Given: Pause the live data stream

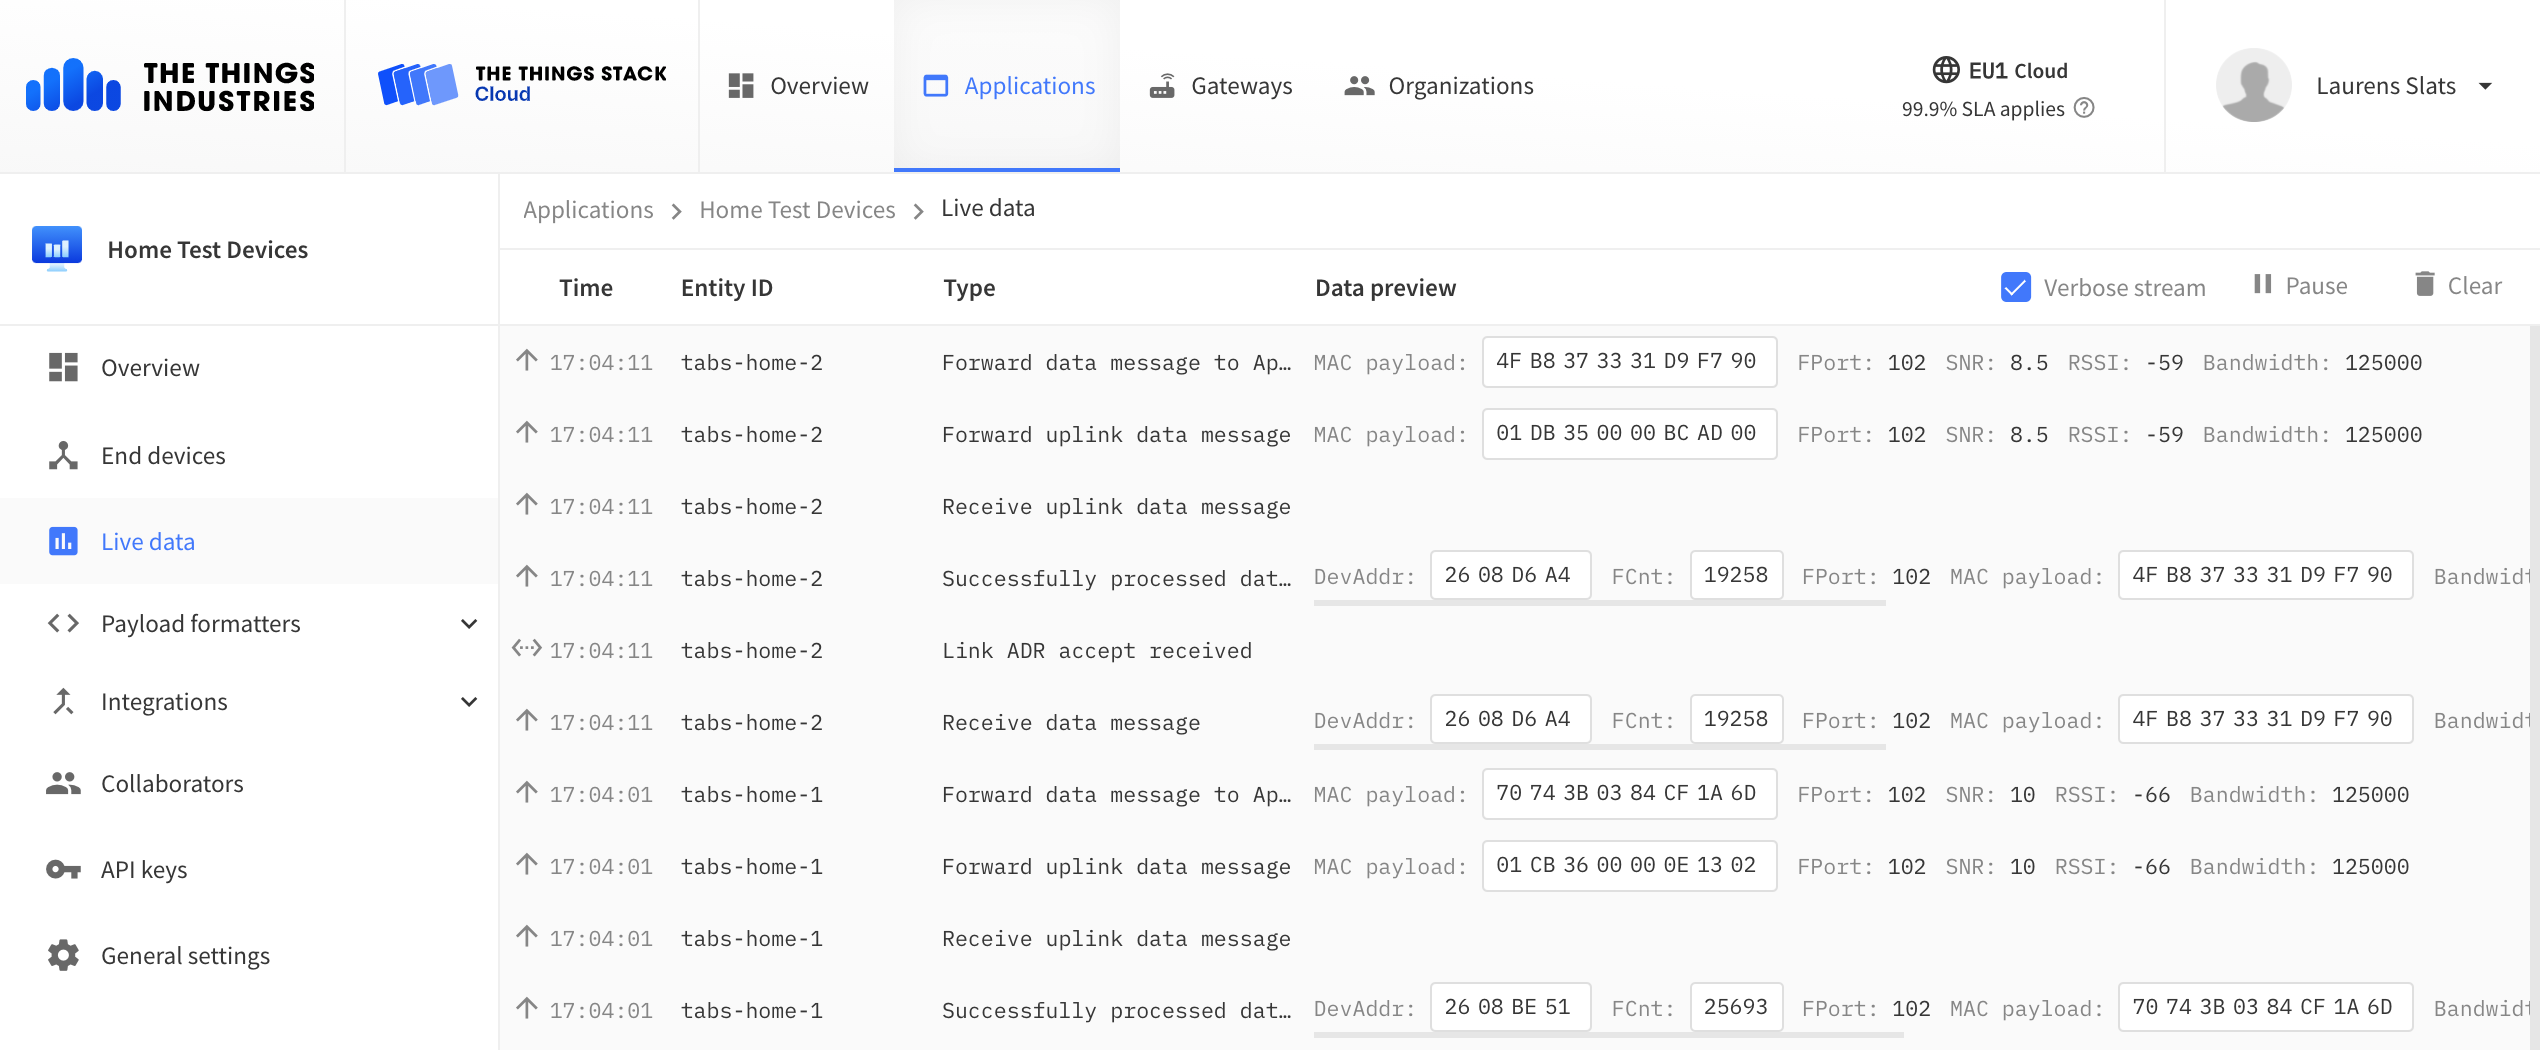Looking at the screenshot, I should point(2300,286).
